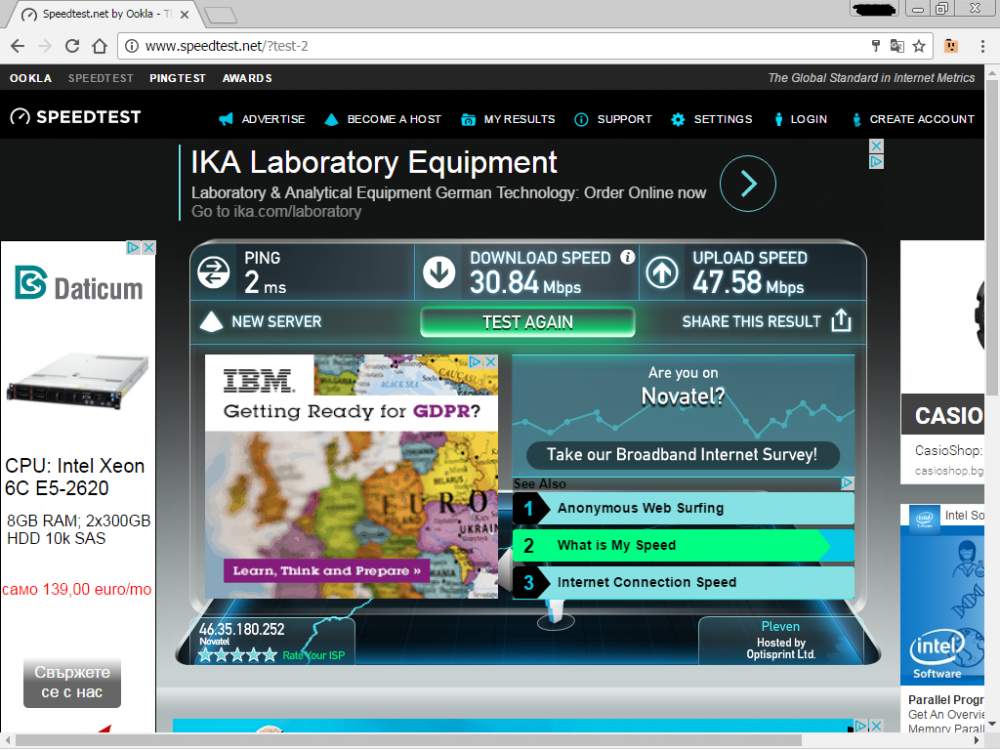Click the orange browser extension icon
The width and height of the screenshot is (1000, 750).
(x=951, y=46)
